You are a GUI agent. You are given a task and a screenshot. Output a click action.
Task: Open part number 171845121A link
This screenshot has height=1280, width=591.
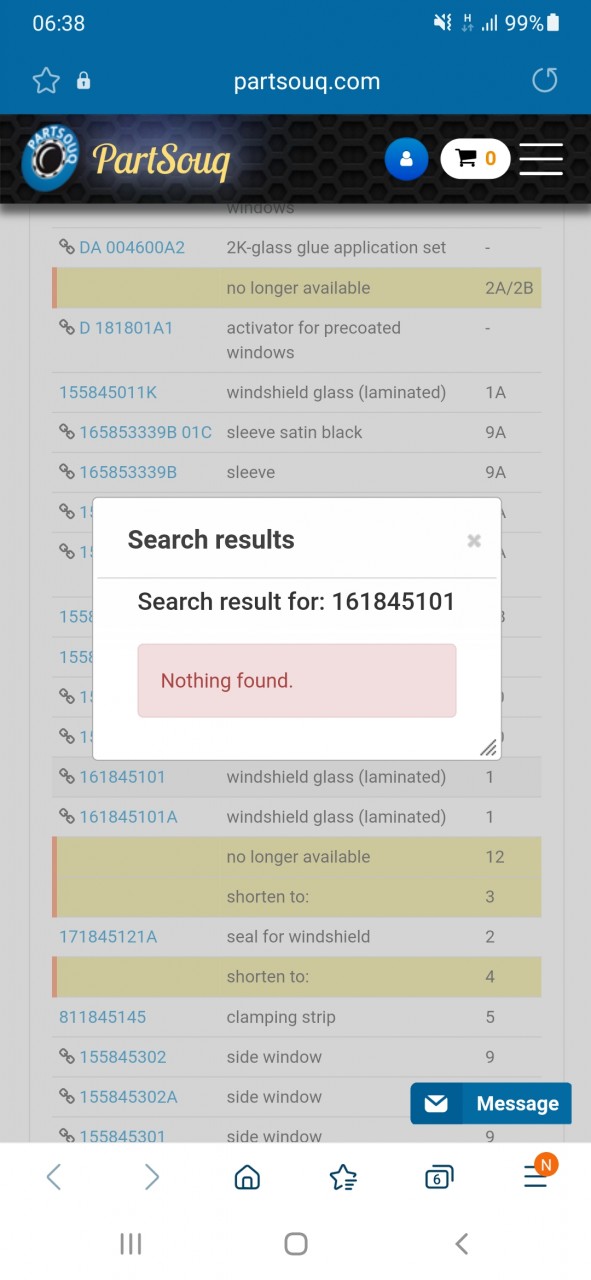(x=108, y=937)
